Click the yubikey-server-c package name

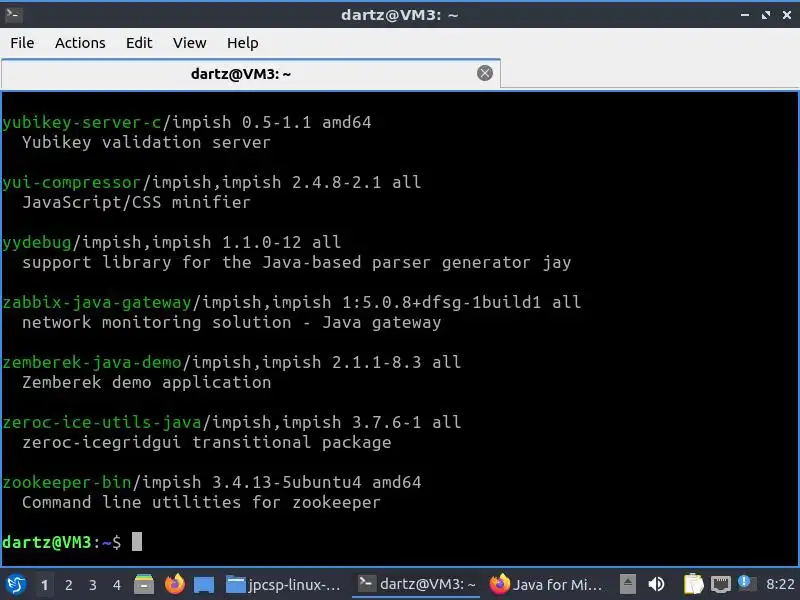pyautogui.click(x=82, y=123)
